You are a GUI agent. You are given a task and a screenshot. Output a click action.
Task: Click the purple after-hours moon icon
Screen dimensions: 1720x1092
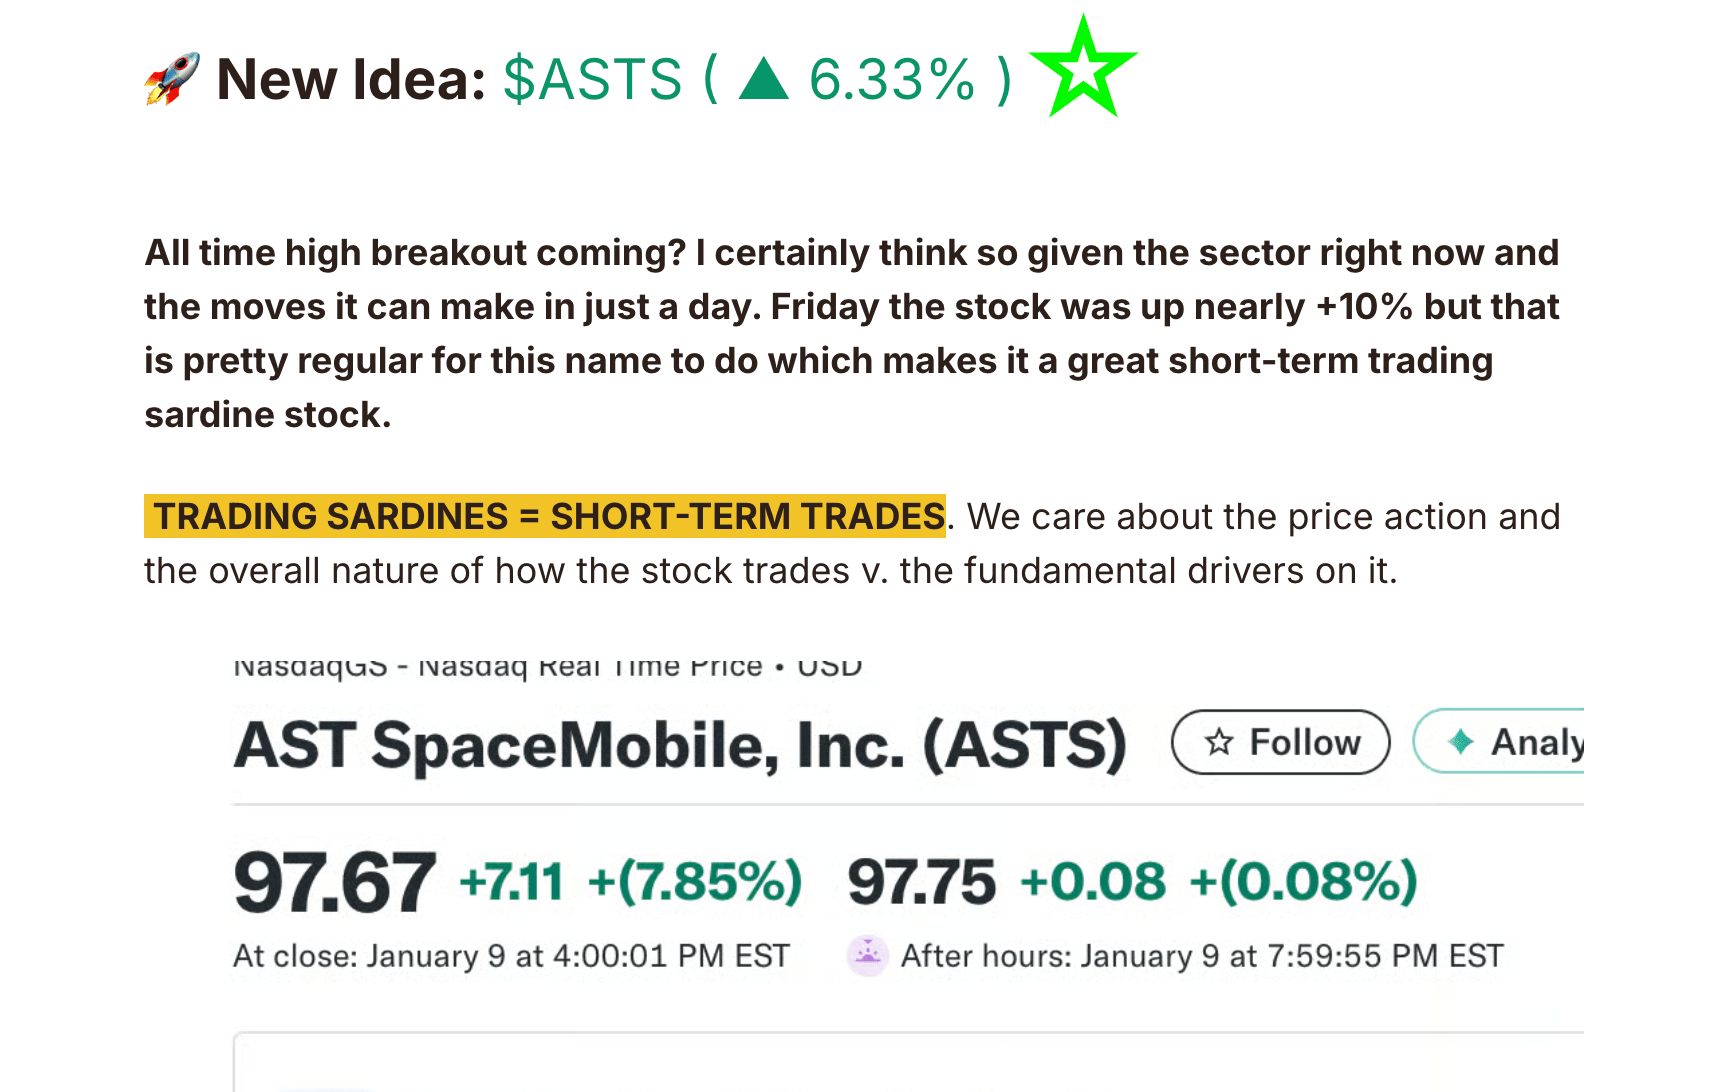click(x=867, y=955)
